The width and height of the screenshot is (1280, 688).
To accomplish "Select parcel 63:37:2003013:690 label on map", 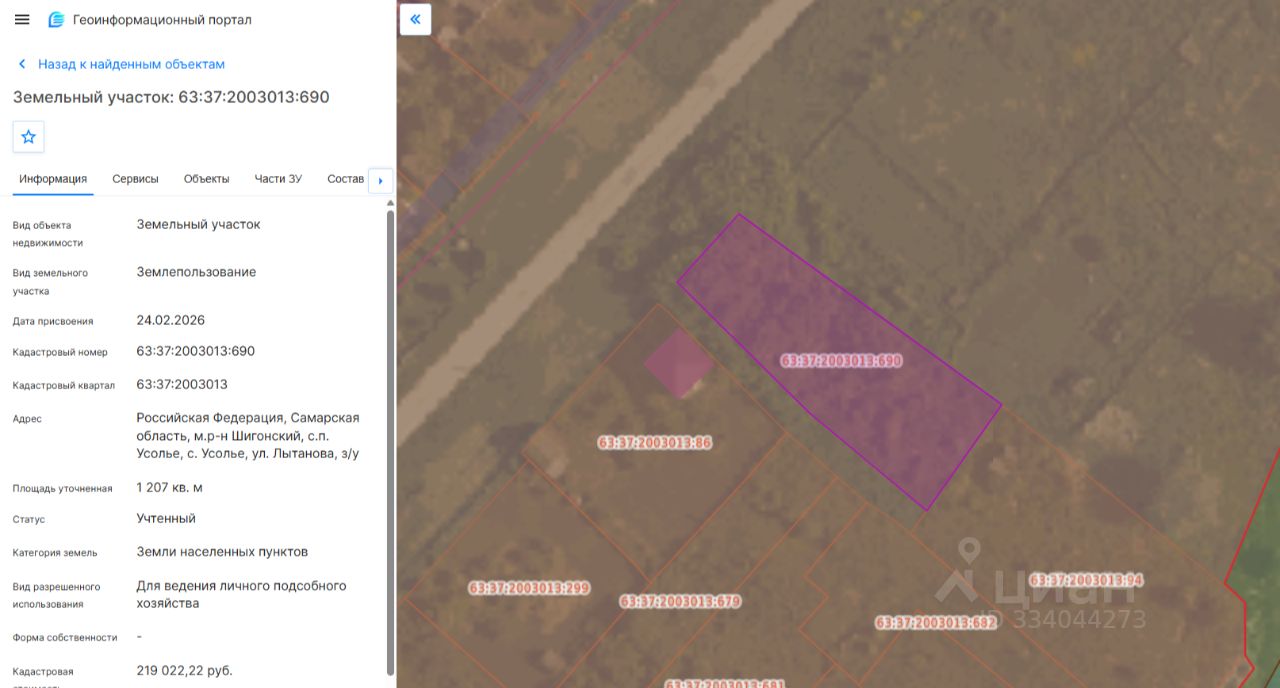I will pyautogui.click(x=841, y=361).
